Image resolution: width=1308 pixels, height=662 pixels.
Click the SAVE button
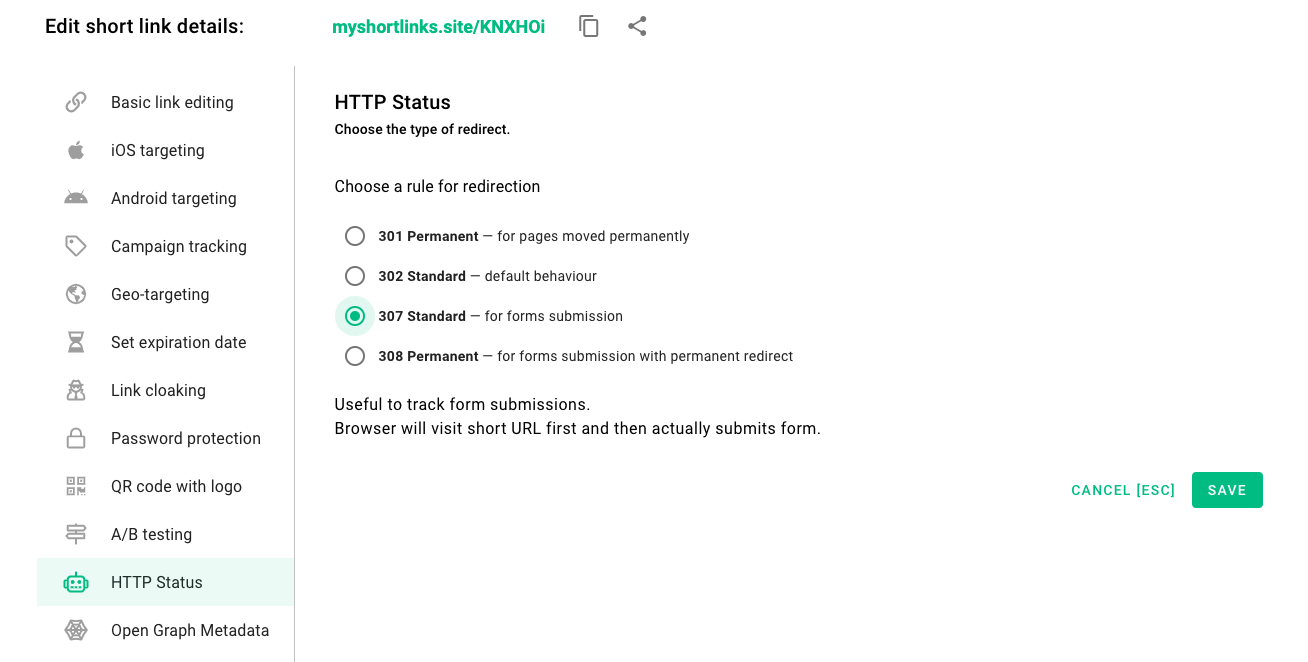coord(1227,490)
